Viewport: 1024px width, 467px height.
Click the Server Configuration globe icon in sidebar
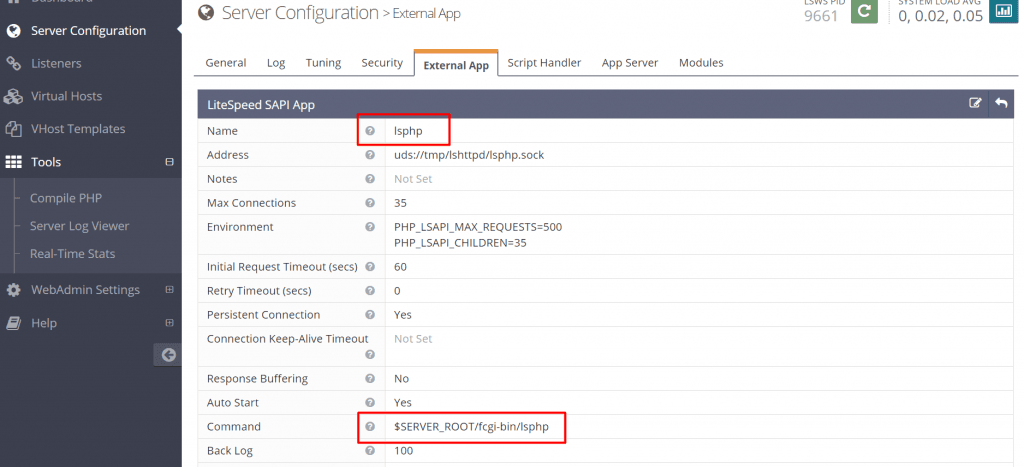(x=13, y=31)
